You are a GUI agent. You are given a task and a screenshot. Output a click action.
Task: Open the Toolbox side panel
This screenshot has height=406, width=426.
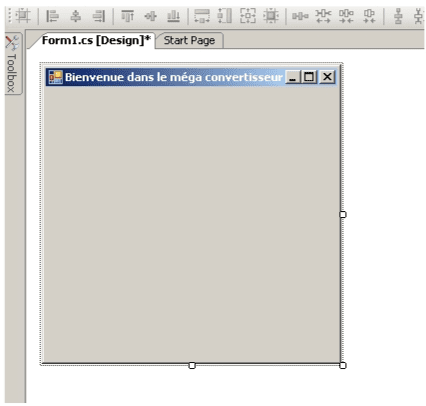(x=12, y=64)
